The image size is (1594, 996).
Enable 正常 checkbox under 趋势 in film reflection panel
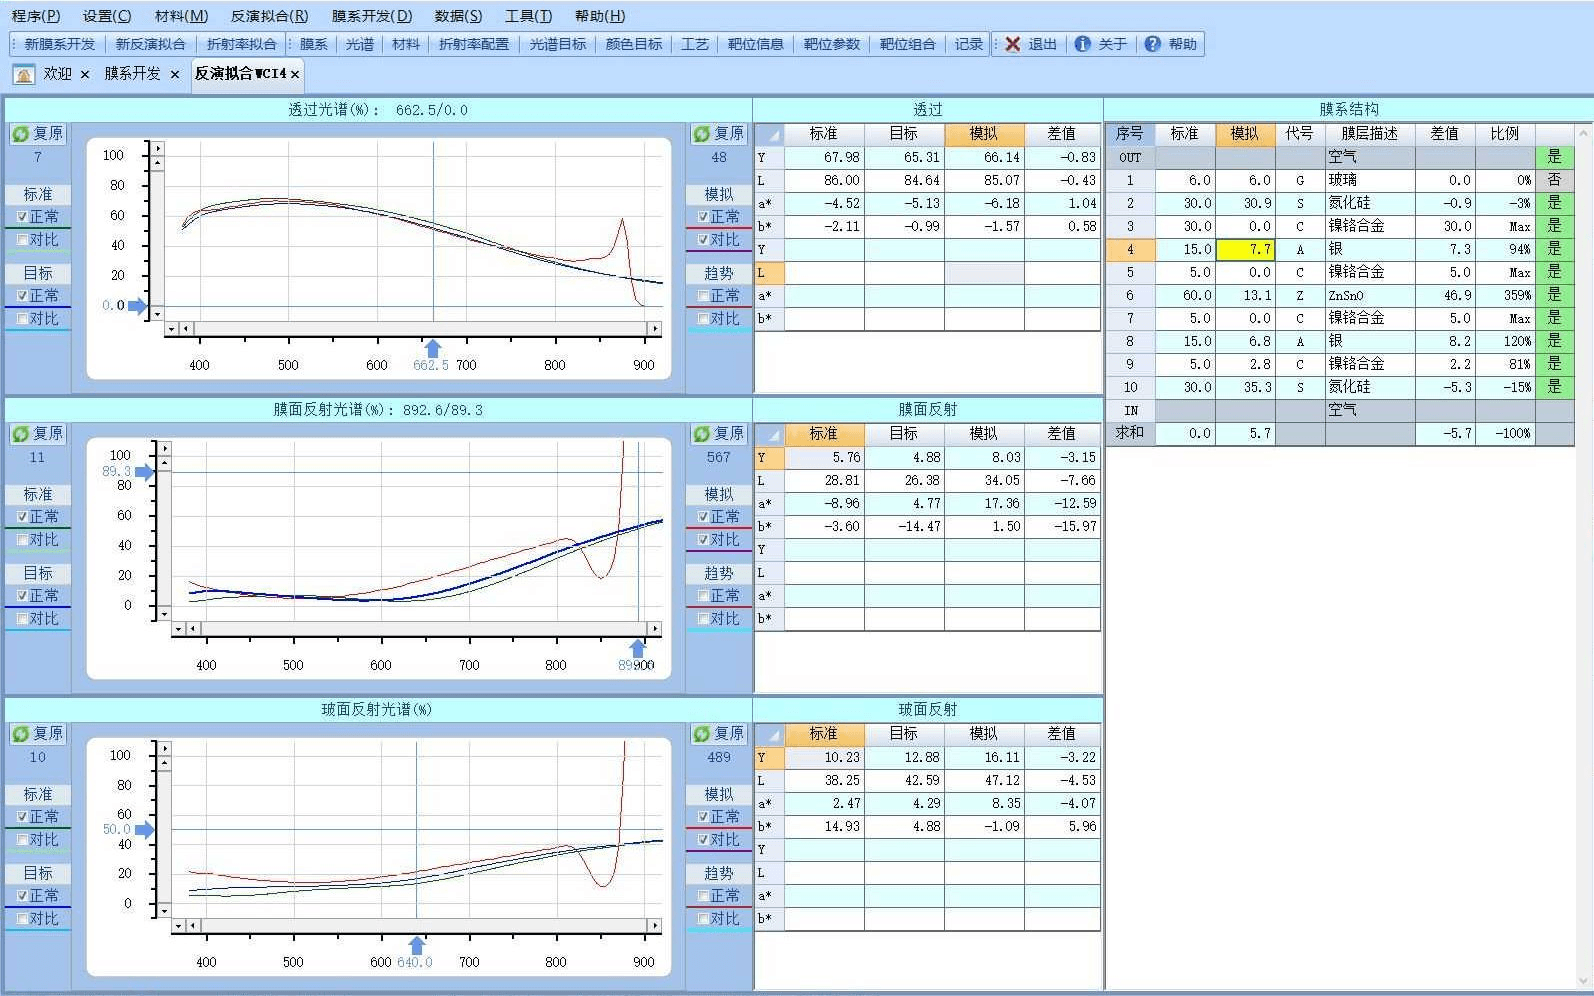pos(703,596)
